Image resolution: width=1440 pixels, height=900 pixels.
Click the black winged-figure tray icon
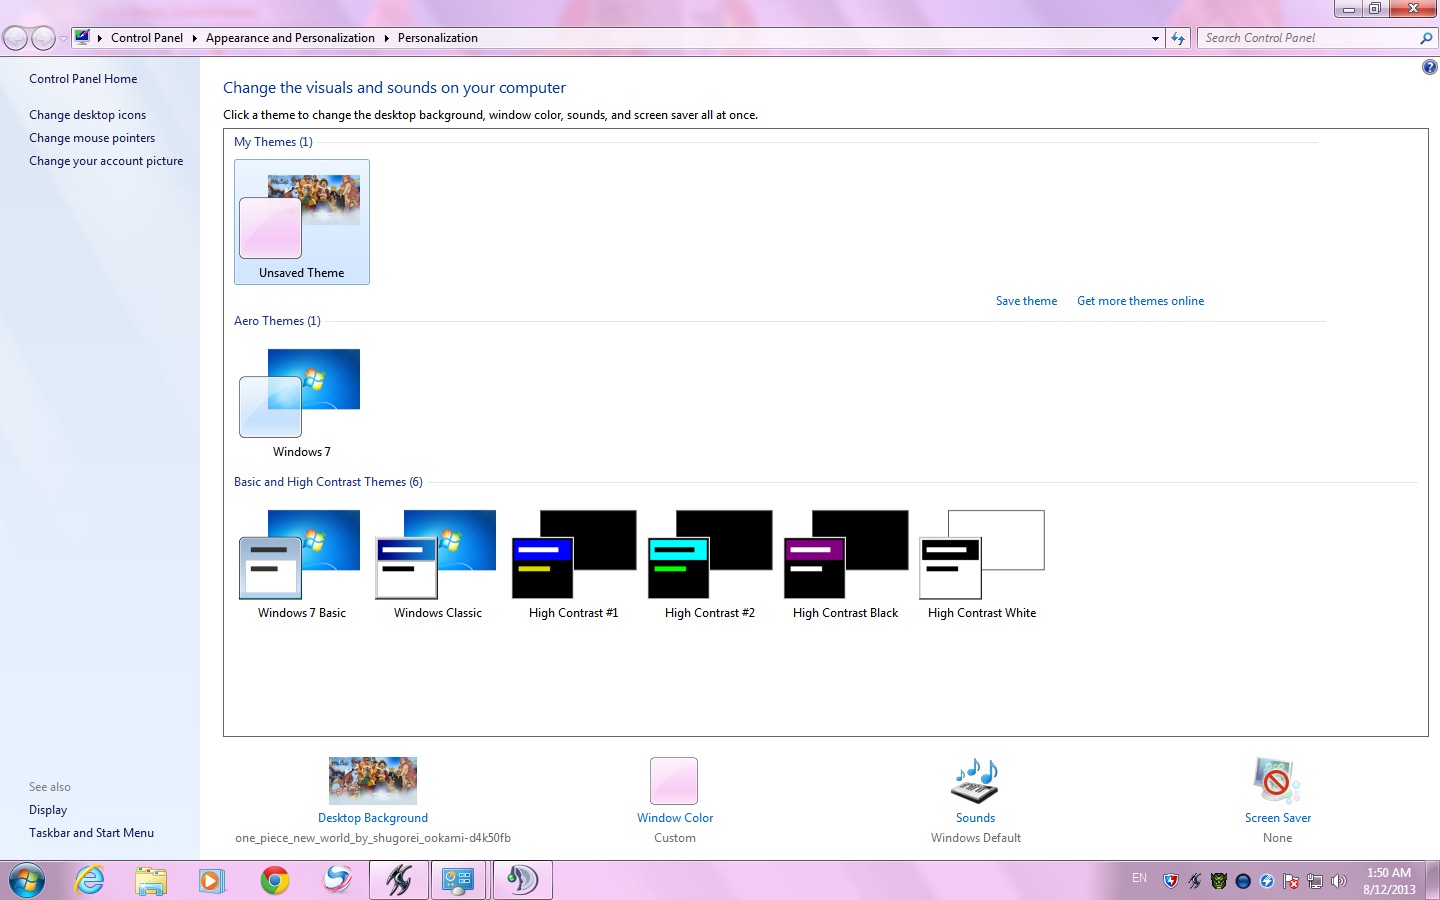(1195, 881)
